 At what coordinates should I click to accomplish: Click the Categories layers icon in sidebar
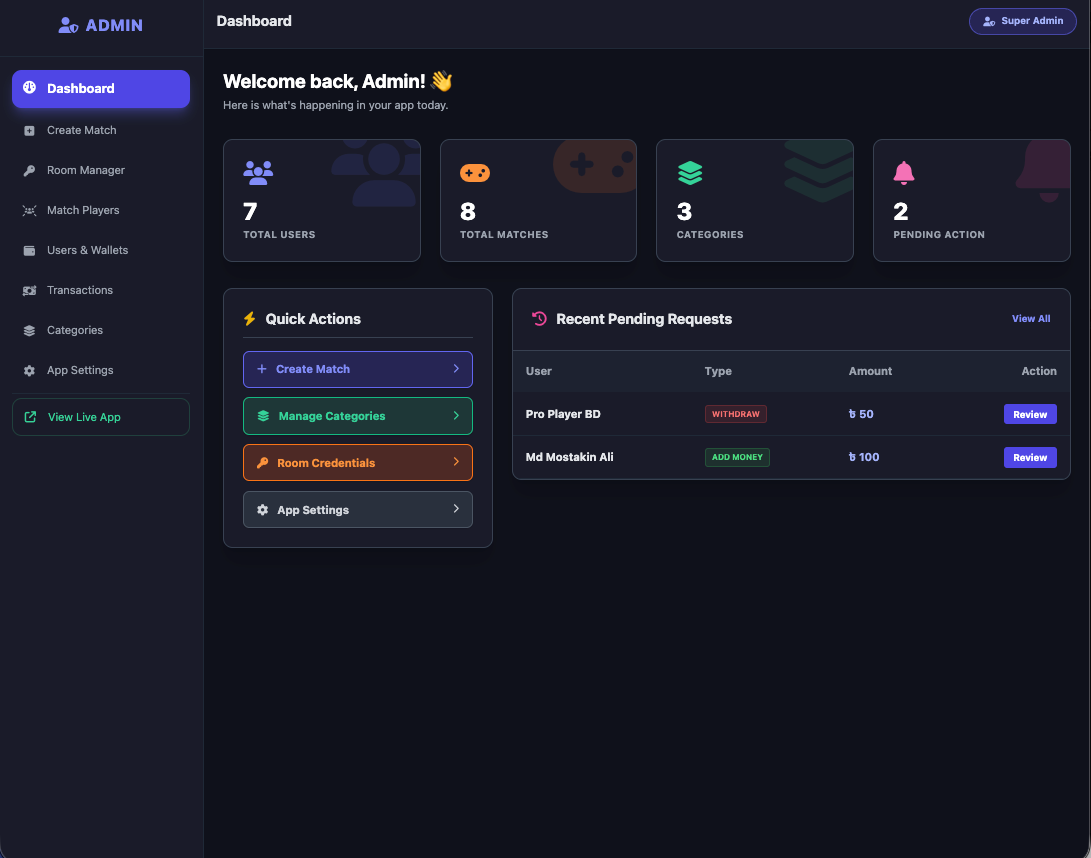tap(29, 331)
